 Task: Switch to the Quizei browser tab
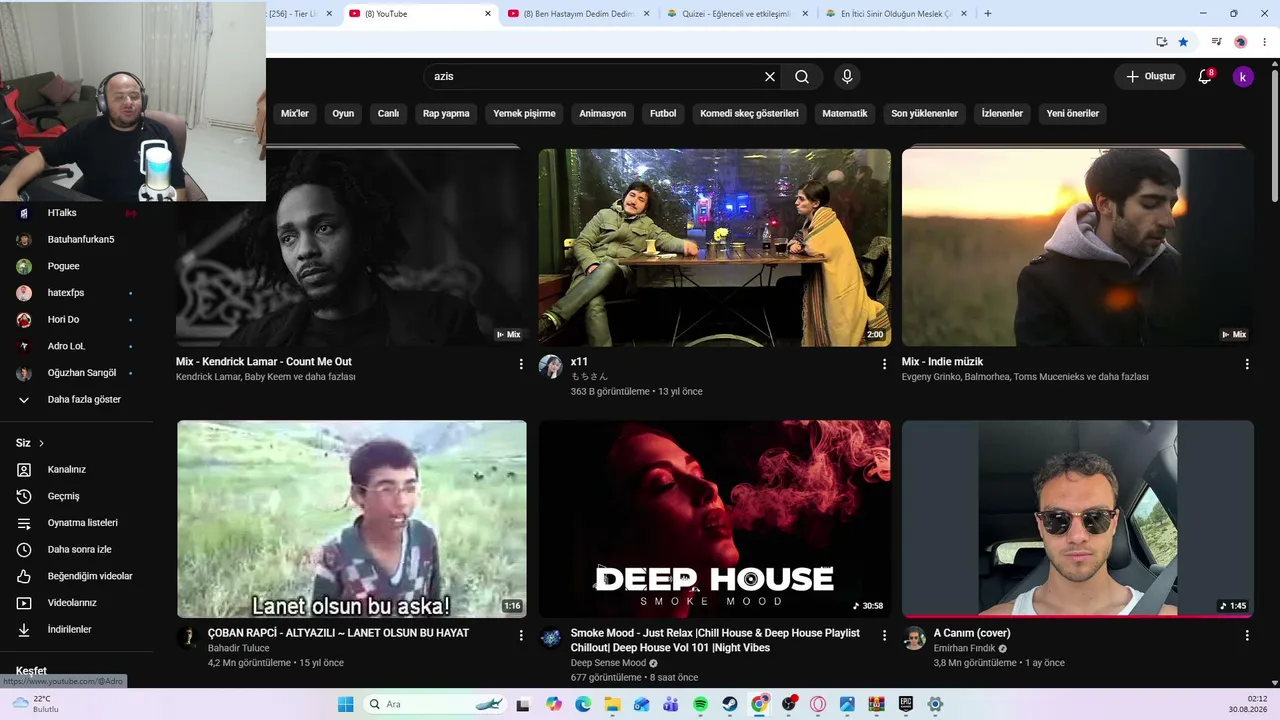(x=738, y=14)
